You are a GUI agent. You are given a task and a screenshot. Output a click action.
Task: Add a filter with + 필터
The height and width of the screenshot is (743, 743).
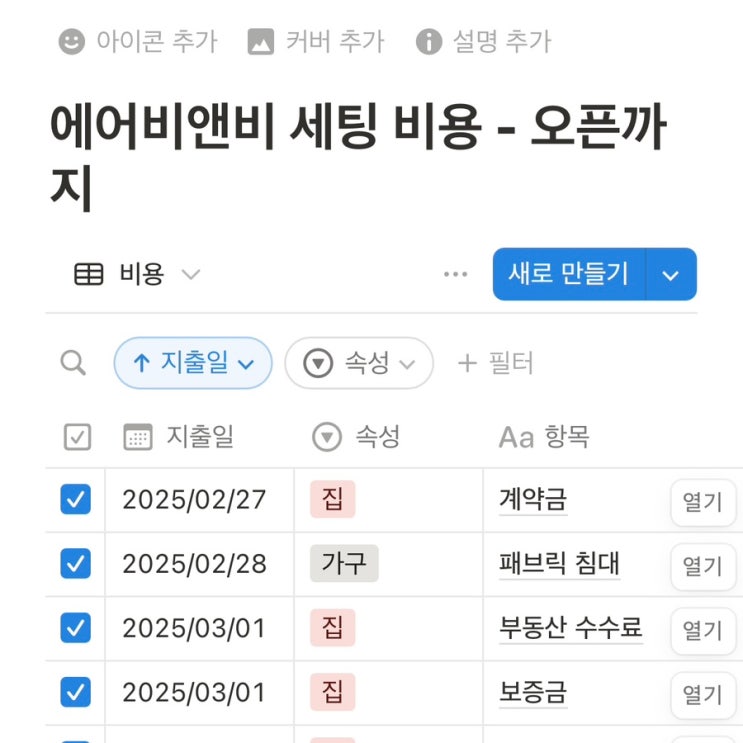coord(496,363)
